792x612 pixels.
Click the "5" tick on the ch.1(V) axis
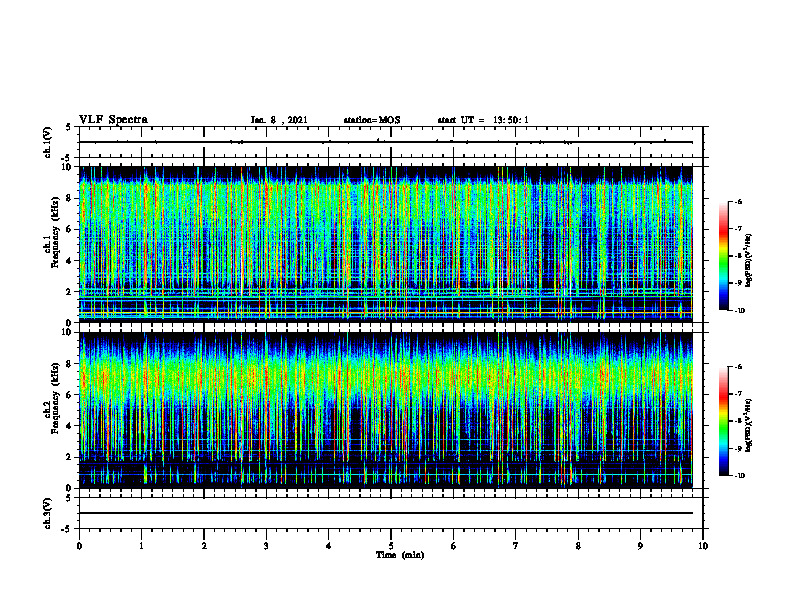coord(69,127)
